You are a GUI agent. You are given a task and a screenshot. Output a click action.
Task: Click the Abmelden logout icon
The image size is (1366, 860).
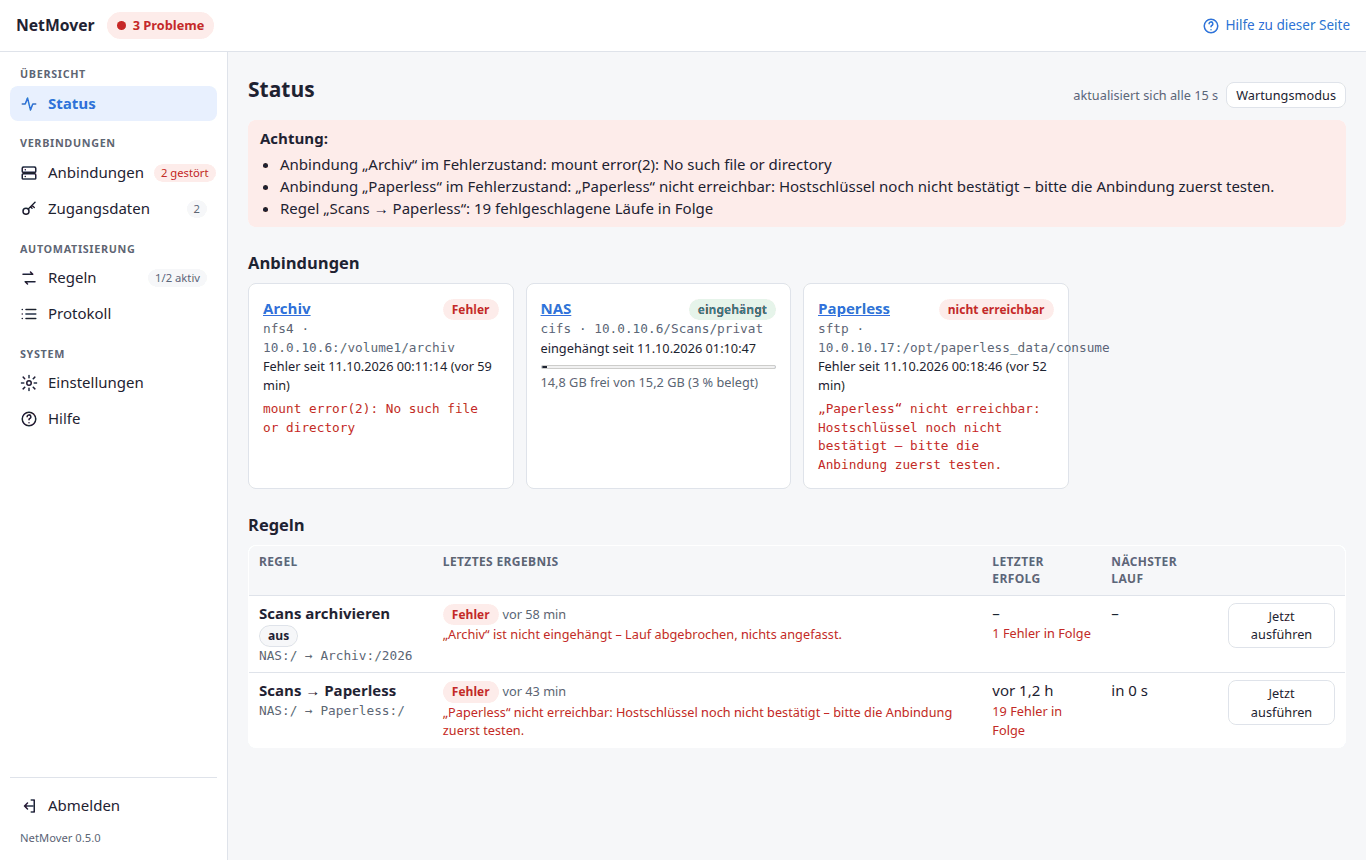click(x=29, y=806)
